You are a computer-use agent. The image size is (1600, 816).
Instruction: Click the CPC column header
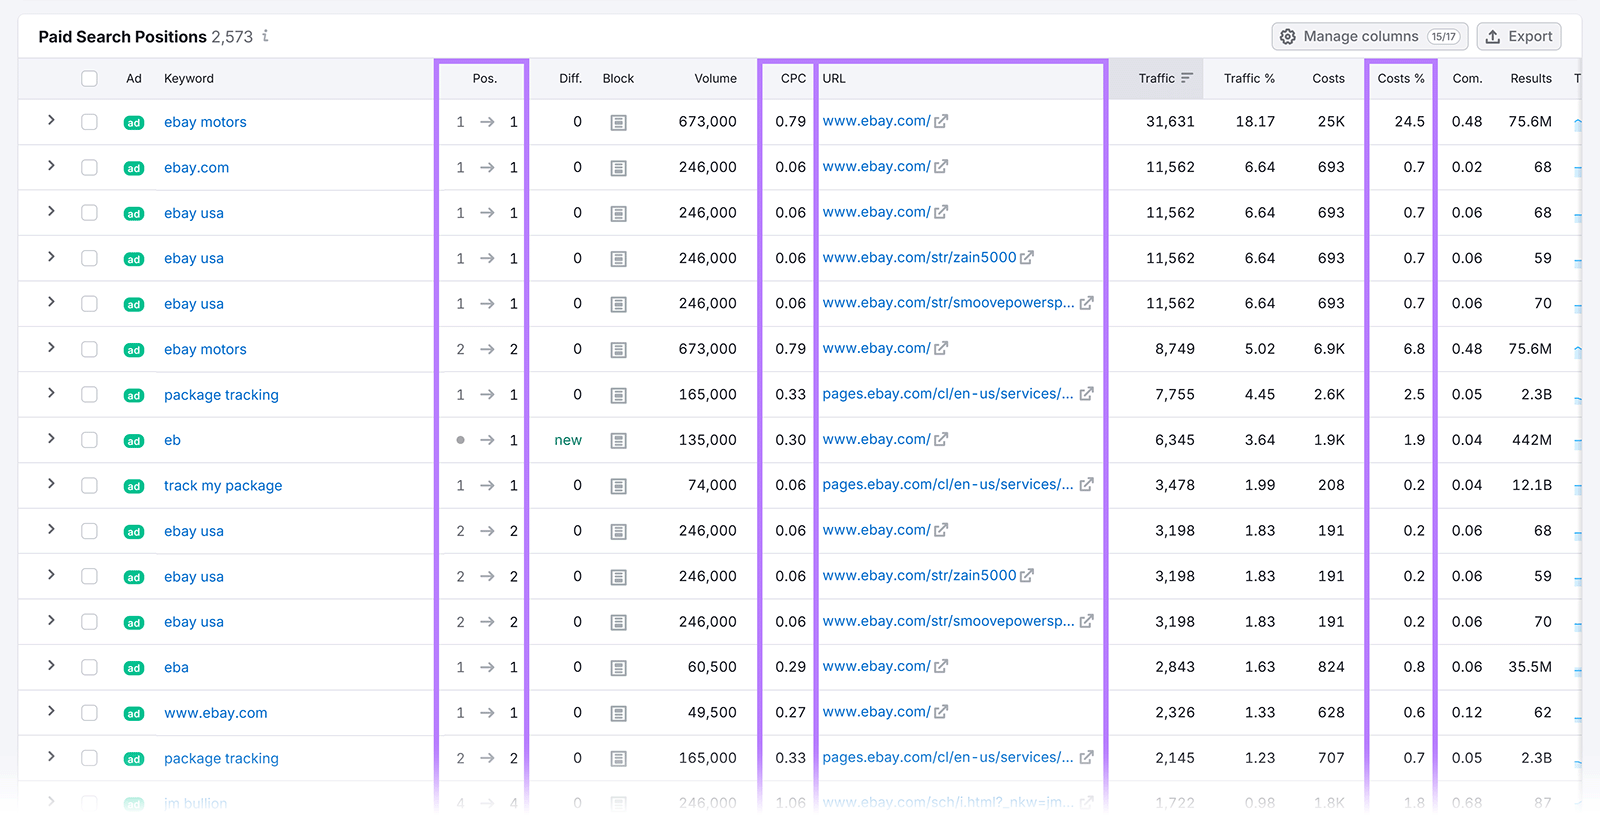pyautogui.click(x=793, y=78)
